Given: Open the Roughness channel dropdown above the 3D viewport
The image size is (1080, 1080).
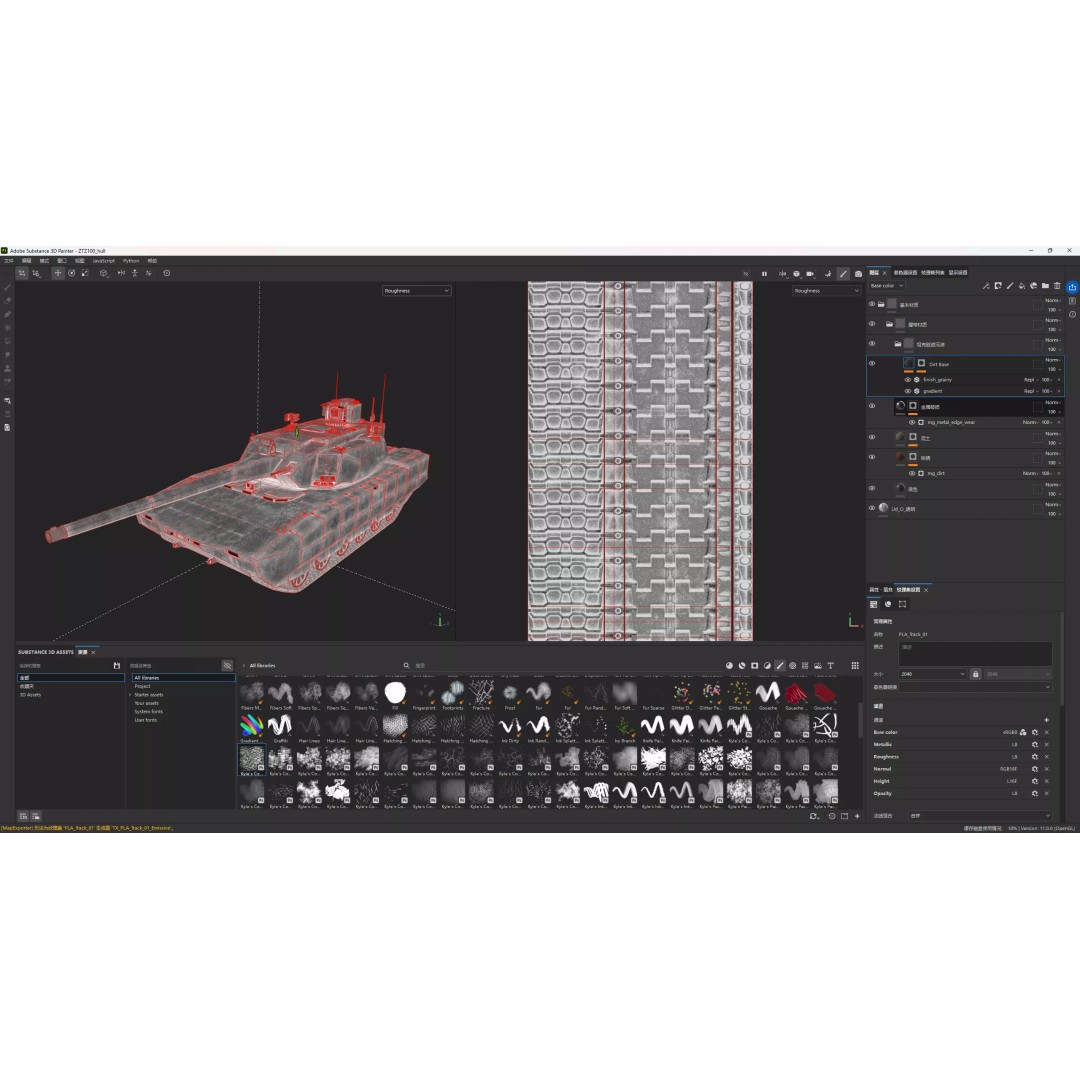Looking at the screenshot, I should pos(417,291).
